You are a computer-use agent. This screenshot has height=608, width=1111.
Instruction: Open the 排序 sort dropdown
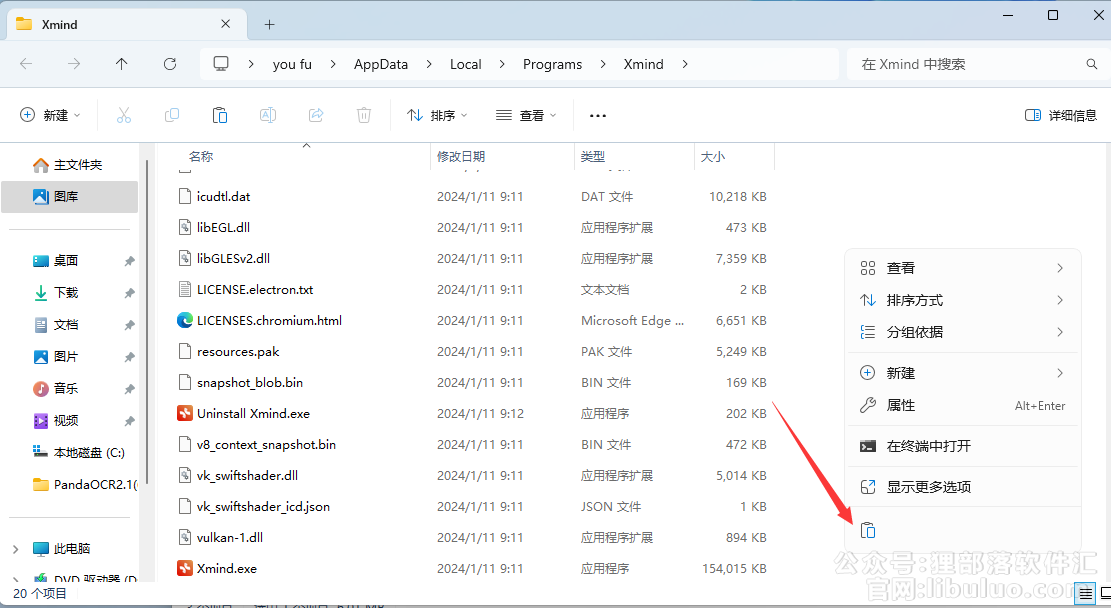[x=437, y=115]
